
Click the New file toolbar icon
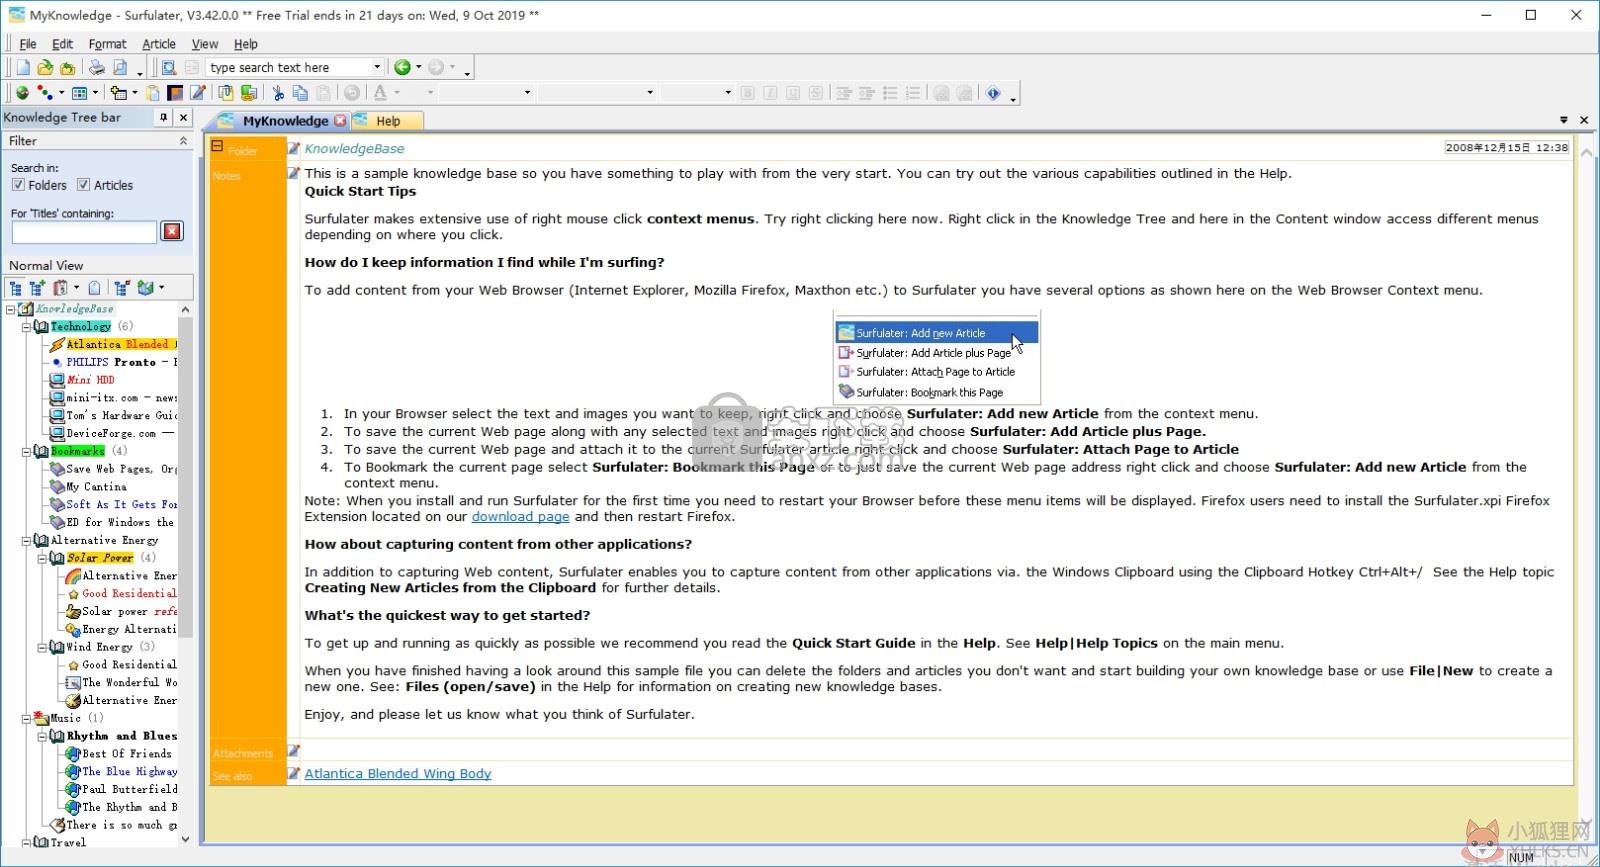tap(23, 67)
